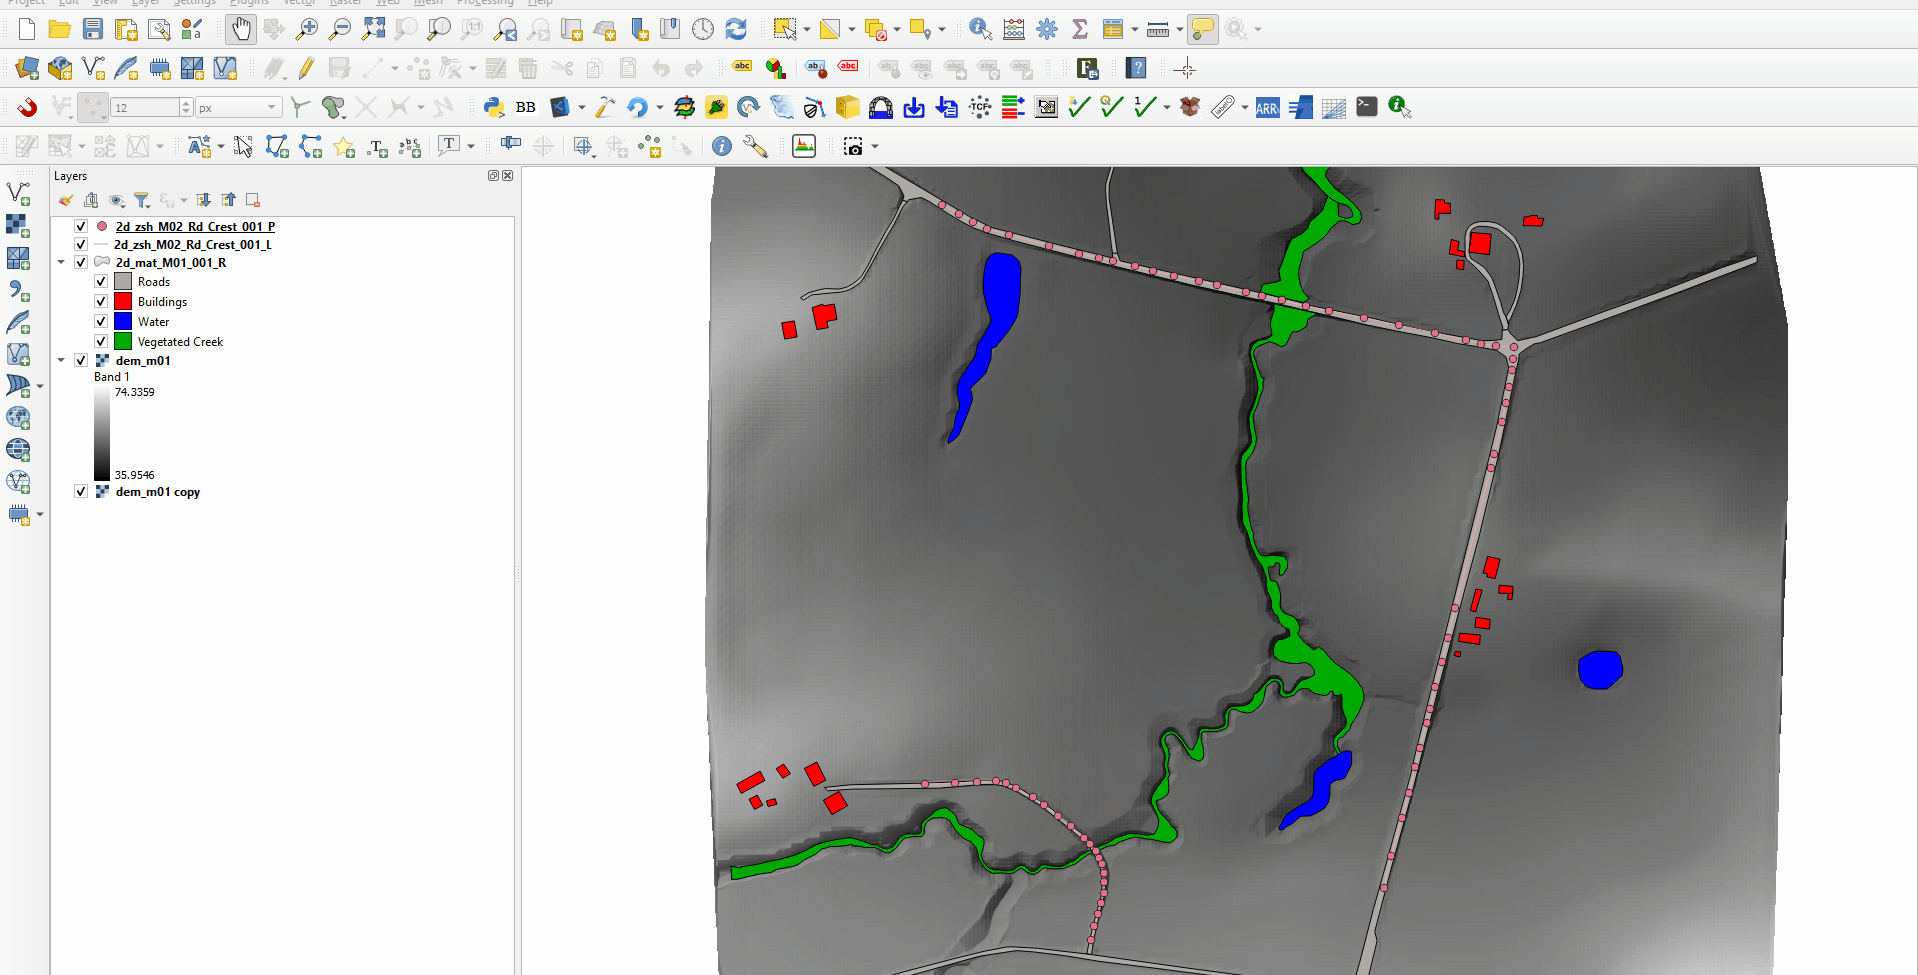
Task: Click the bridge arch plugin icon
Action: point(881,107)
